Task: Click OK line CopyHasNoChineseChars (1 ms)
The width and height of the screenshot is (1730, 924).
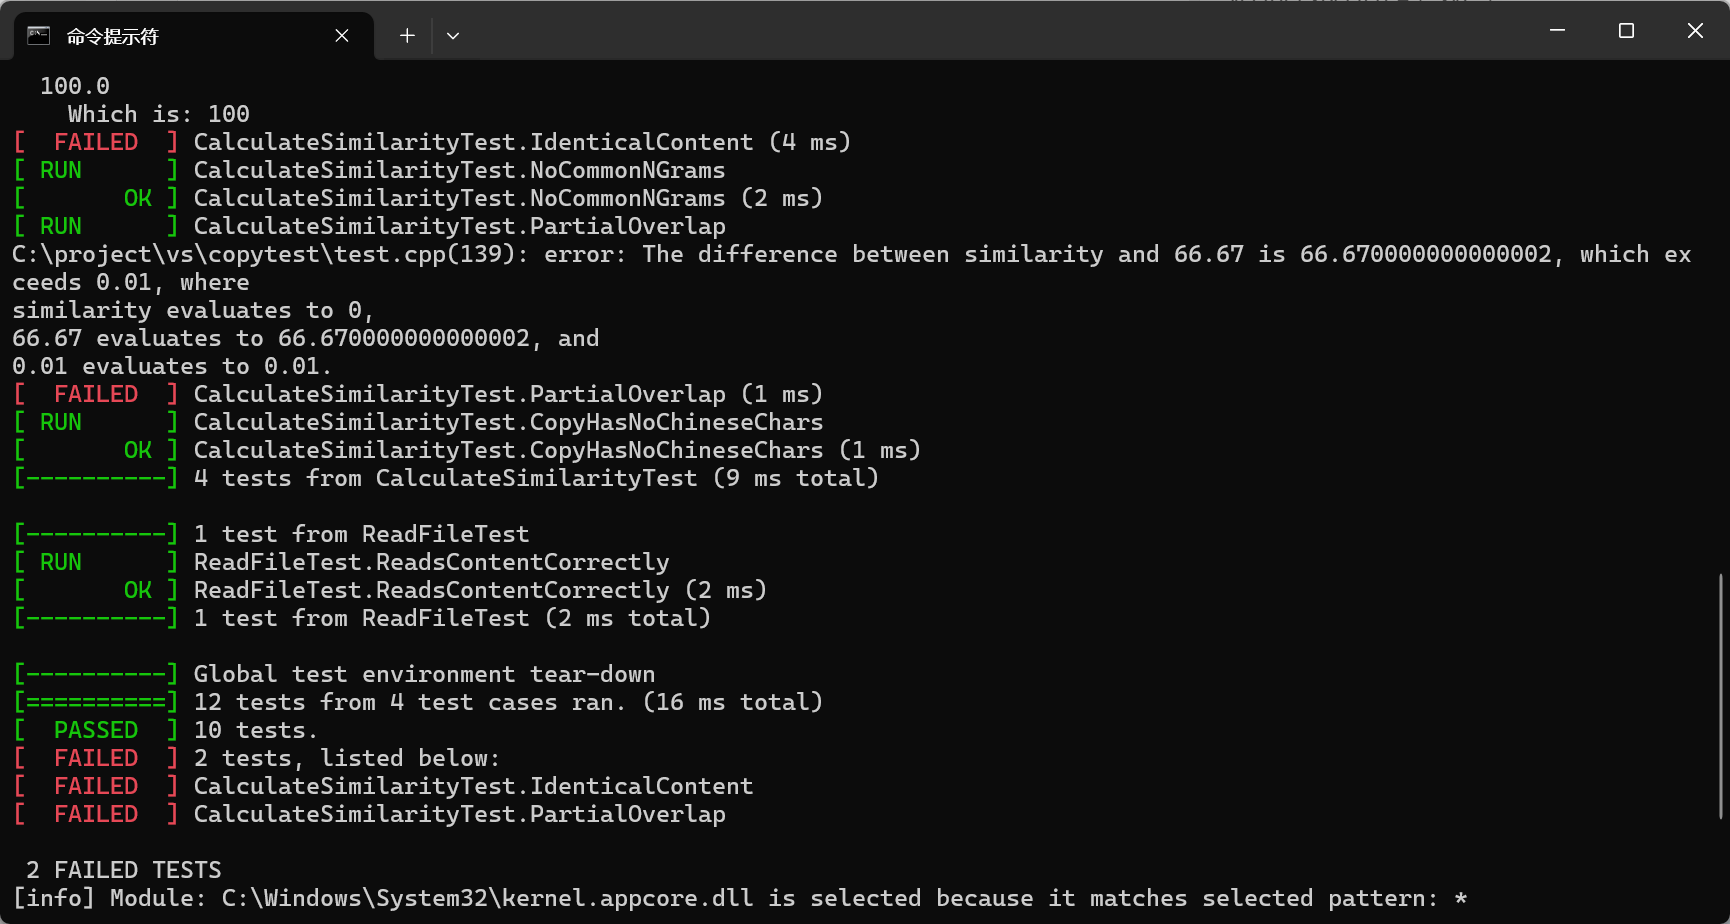Action: 467,450
